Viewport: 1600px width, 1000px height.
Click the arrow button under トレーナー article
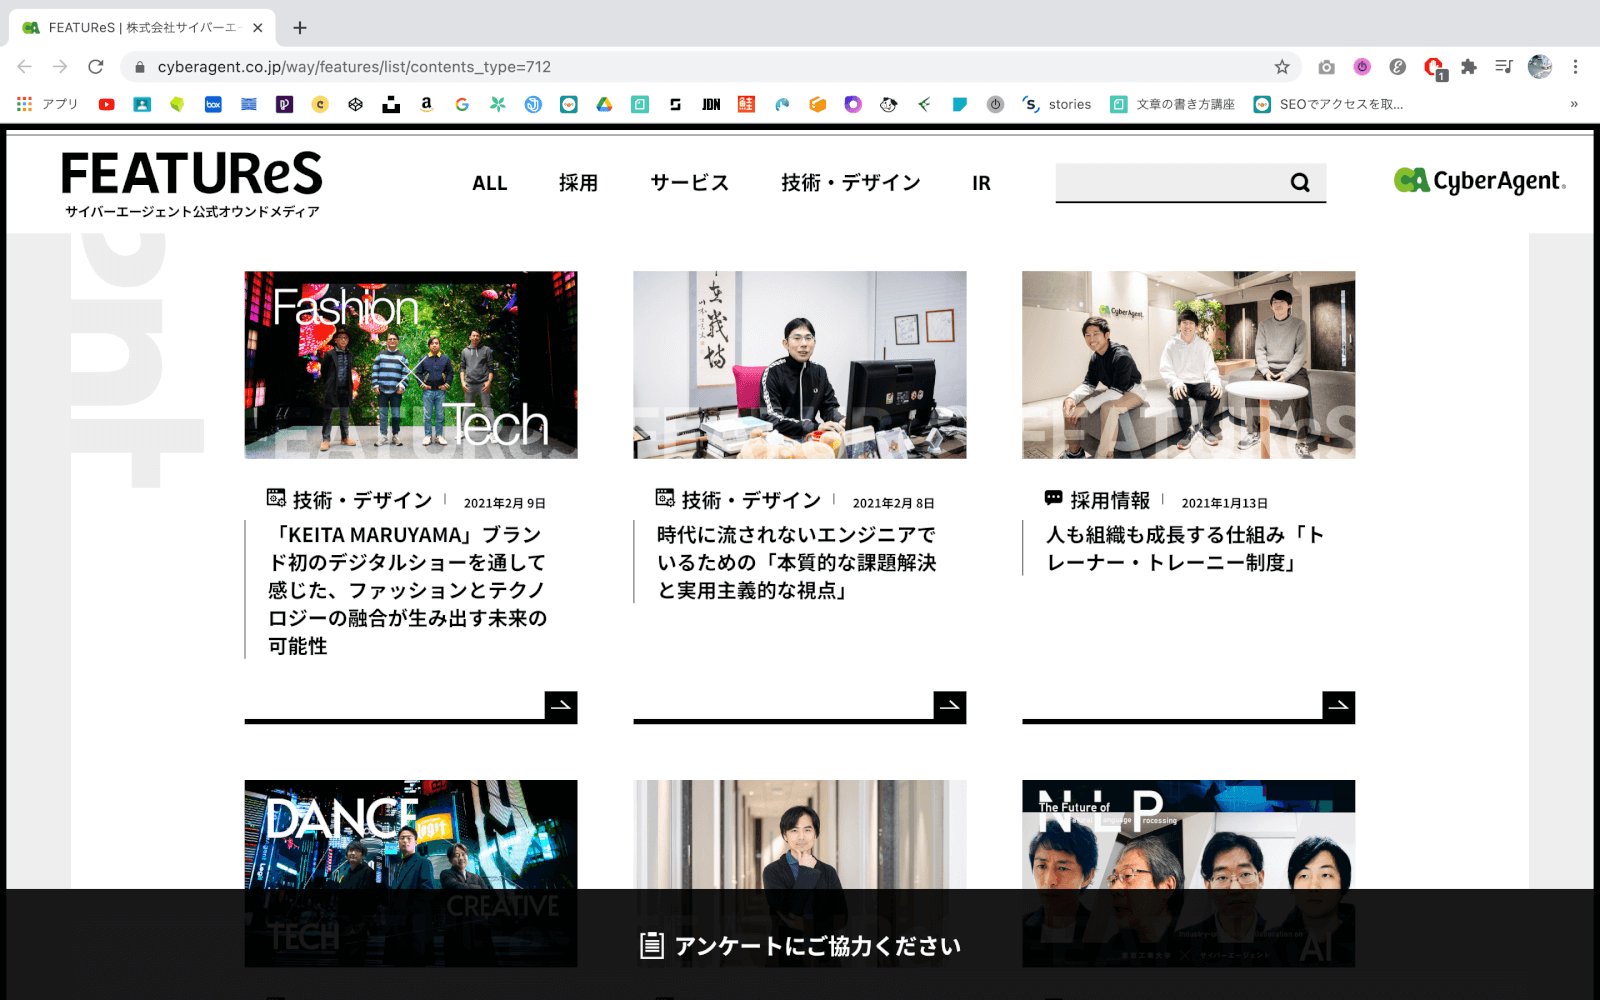pos(1339,706)
